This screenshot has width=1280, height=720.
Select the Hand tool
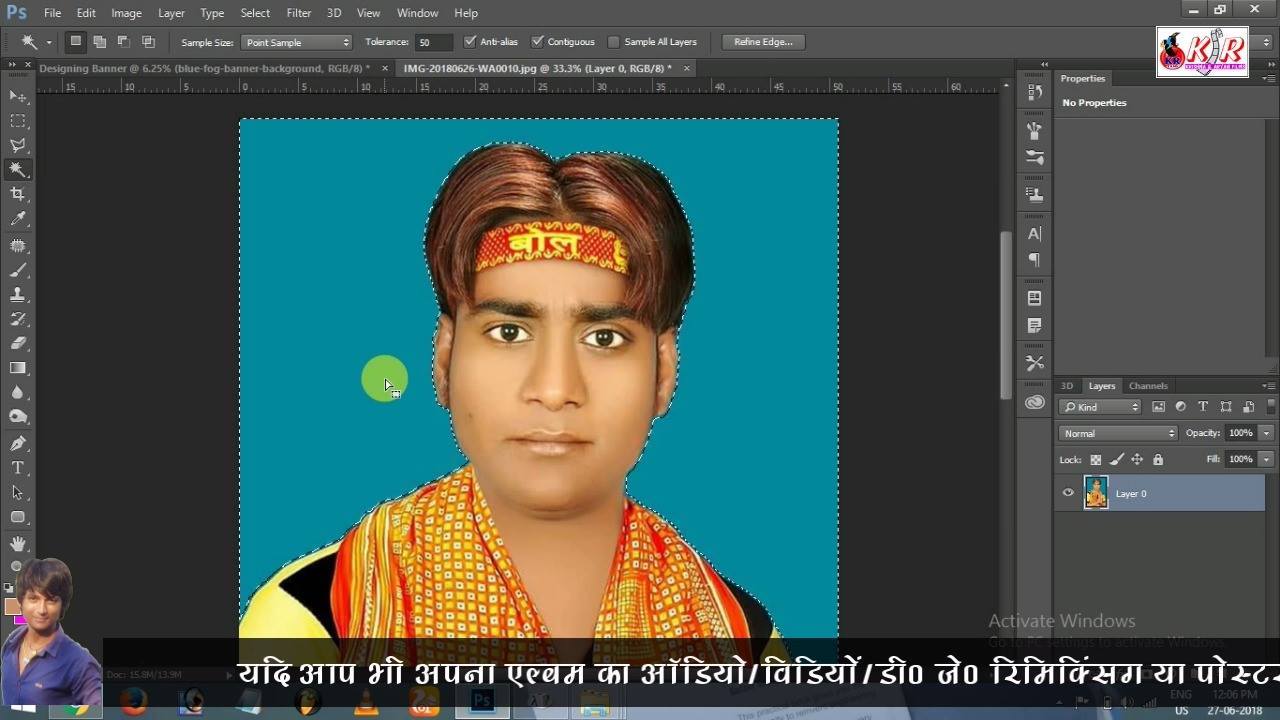click(x=18, y=543)
